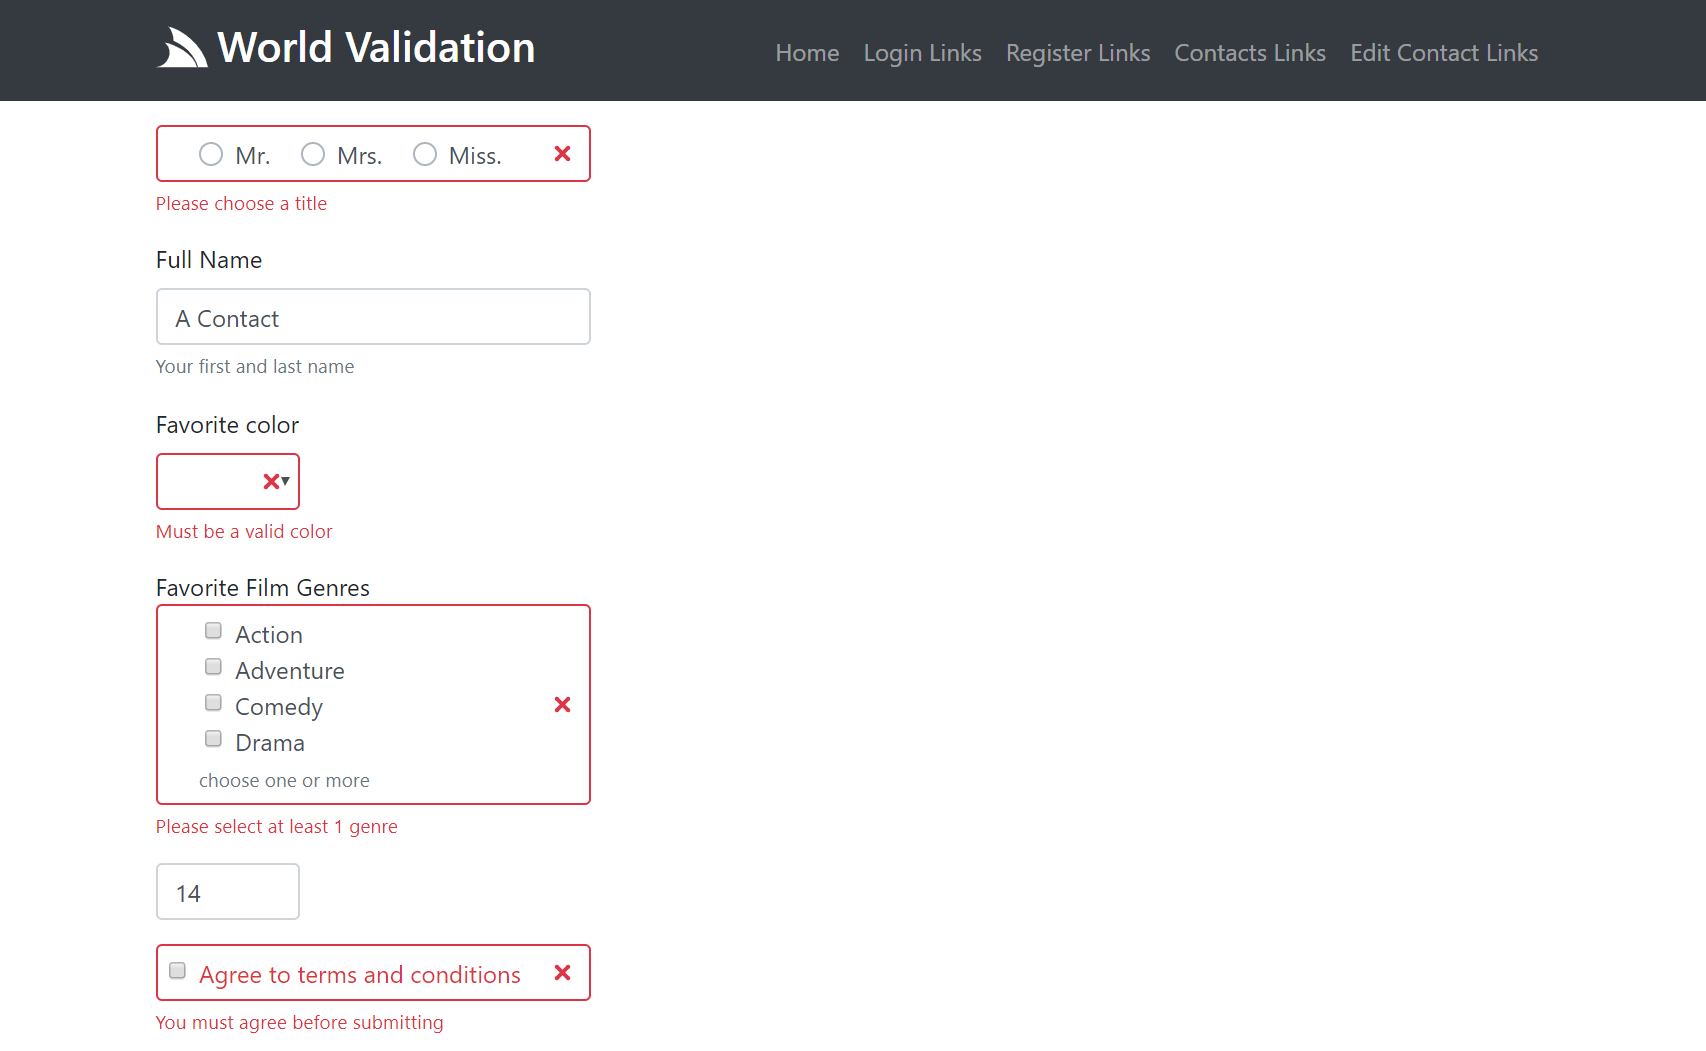Click the 'Please choose a title' error text
Viewport: 1706px width, 1051px height.
[x=241, y=204]
